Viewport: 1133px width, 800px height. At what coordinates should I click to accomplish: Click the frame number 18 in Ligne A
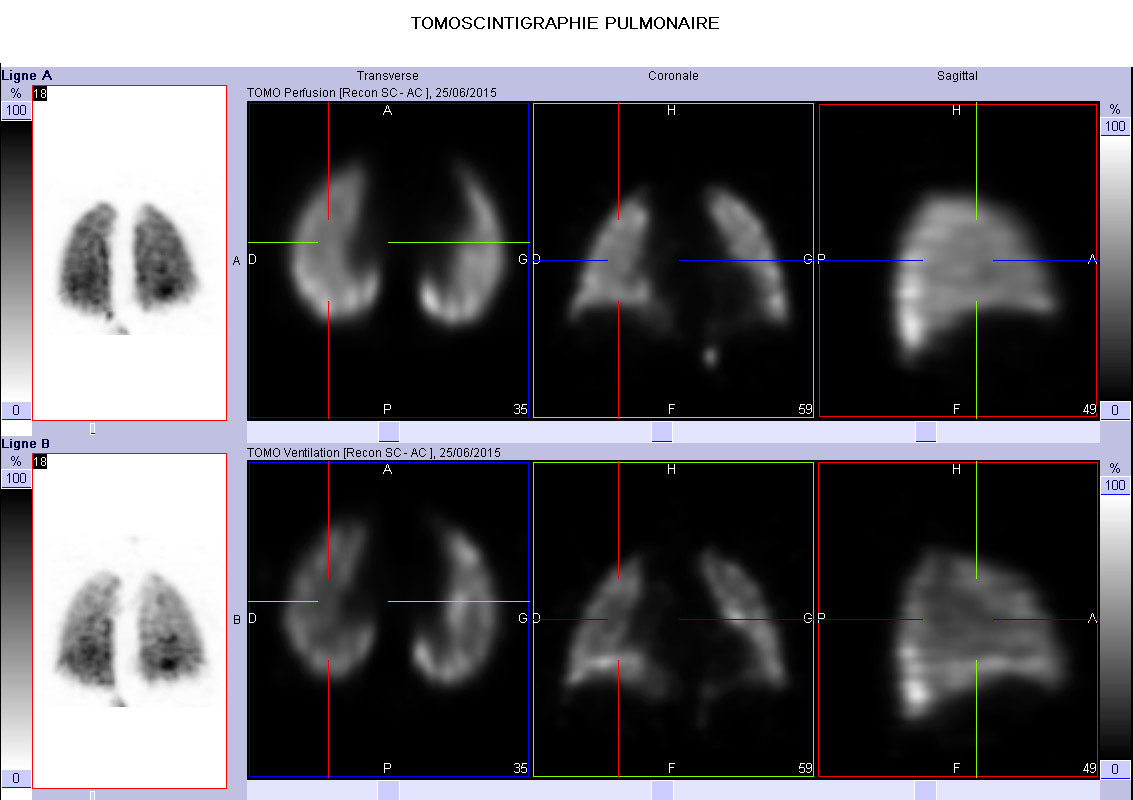point(40,93)
